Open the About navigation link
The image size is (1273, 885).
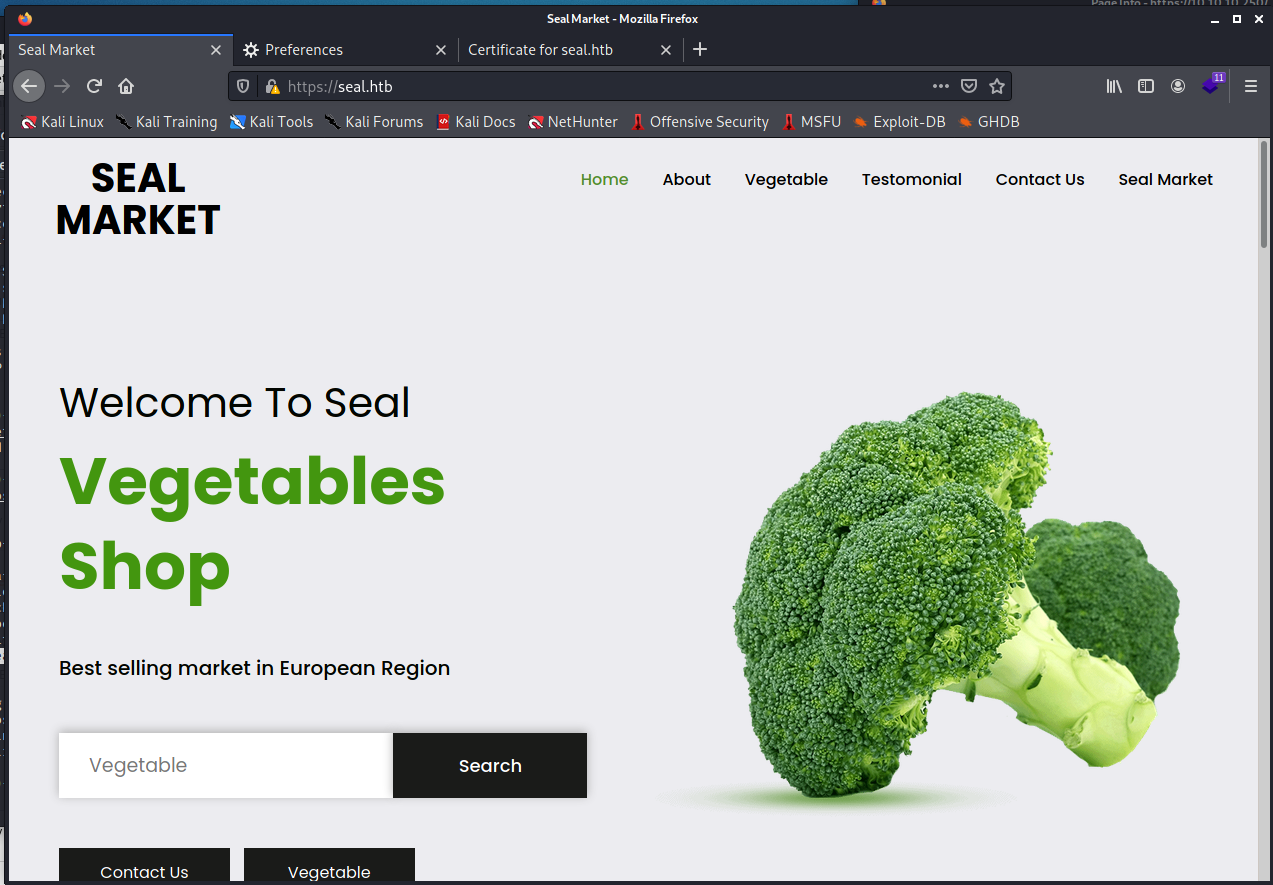click(x=686, y=180)
